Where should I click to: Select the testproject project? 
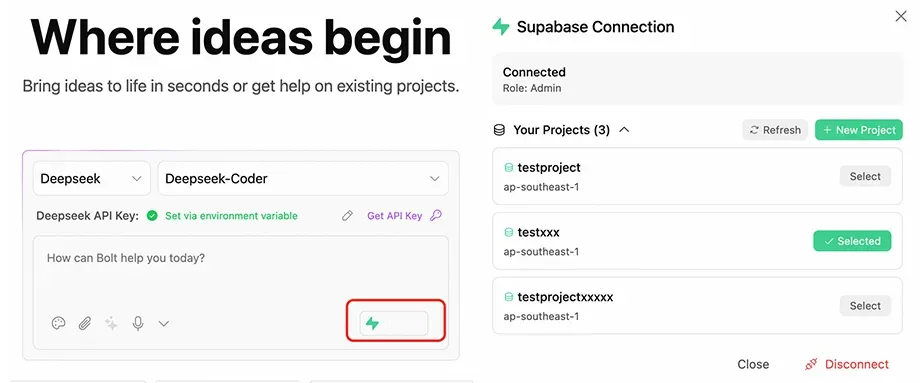pyautogui.click(x=865, y=176)
